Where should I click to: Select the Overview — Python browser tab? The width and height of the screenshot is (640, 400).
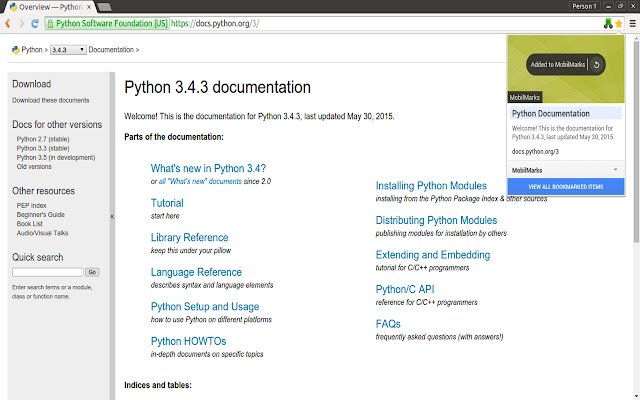pyautogui.click(x=45, y=6)
